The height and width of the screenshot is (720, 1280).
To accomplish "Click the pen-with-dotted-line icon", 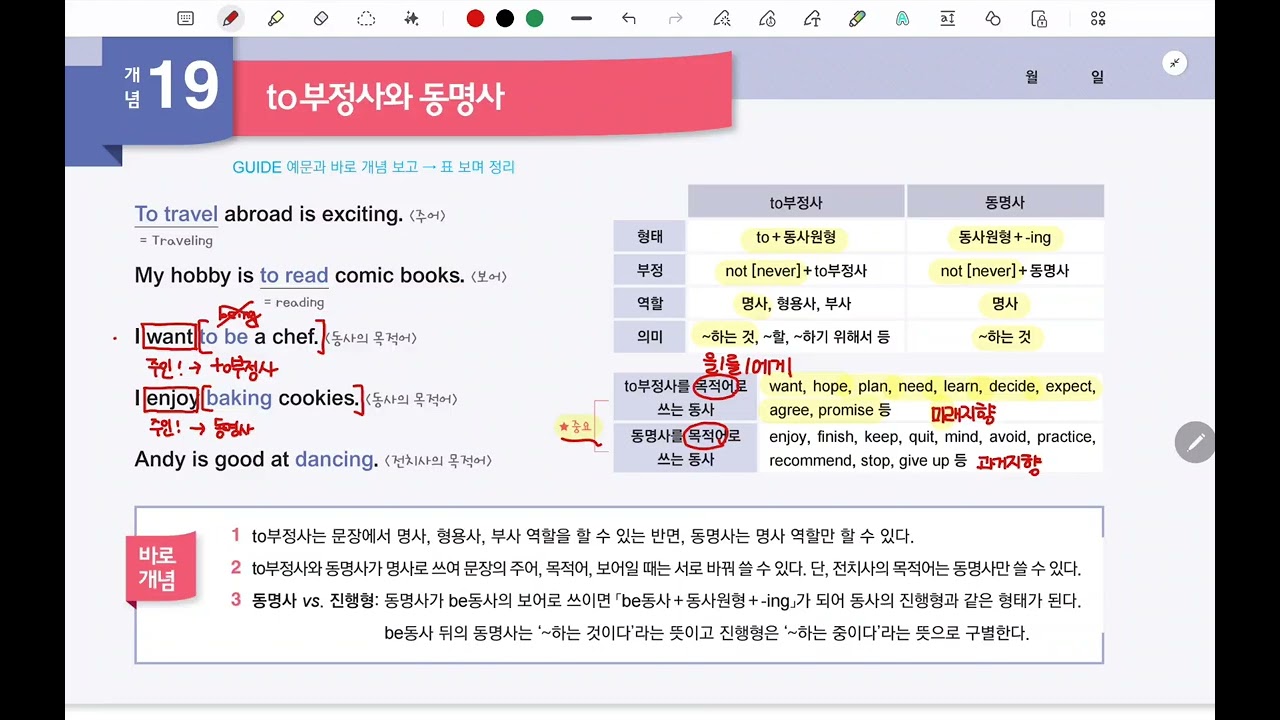I will point(721,18).
